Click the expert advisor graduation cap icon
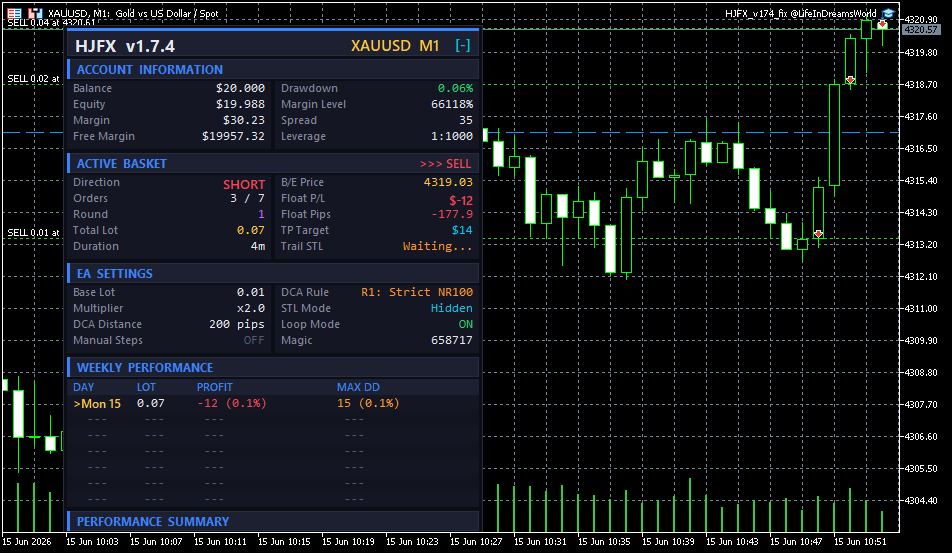Image resolution: width=952 pixels, height=553 pixels. (888, 13)
